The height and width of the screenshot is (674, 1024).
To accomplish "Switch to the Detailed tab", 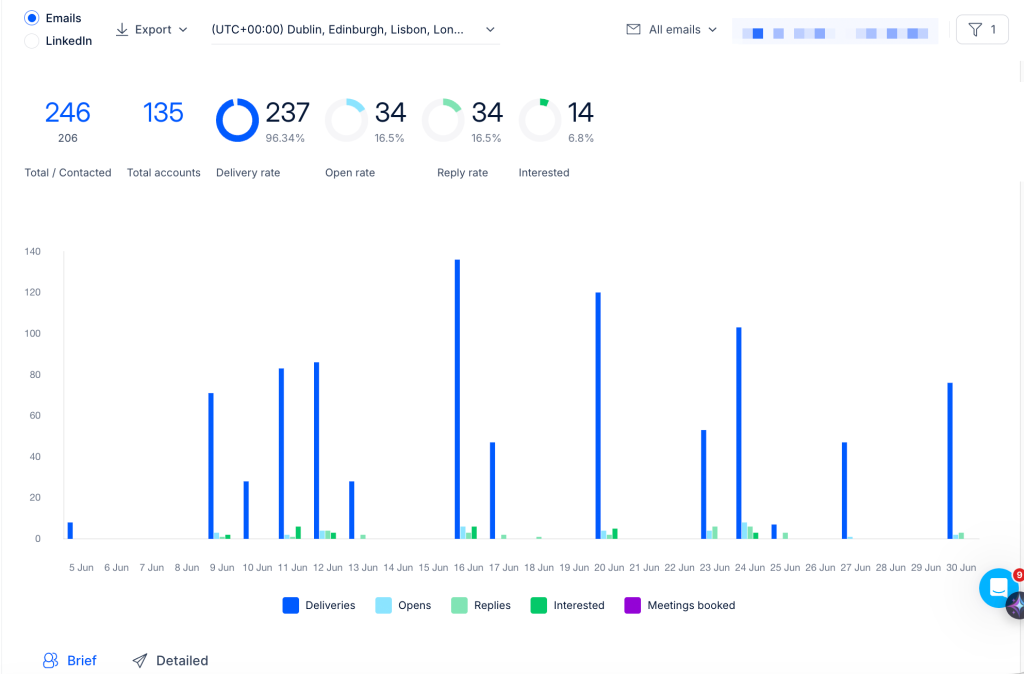I will (170, 660).
